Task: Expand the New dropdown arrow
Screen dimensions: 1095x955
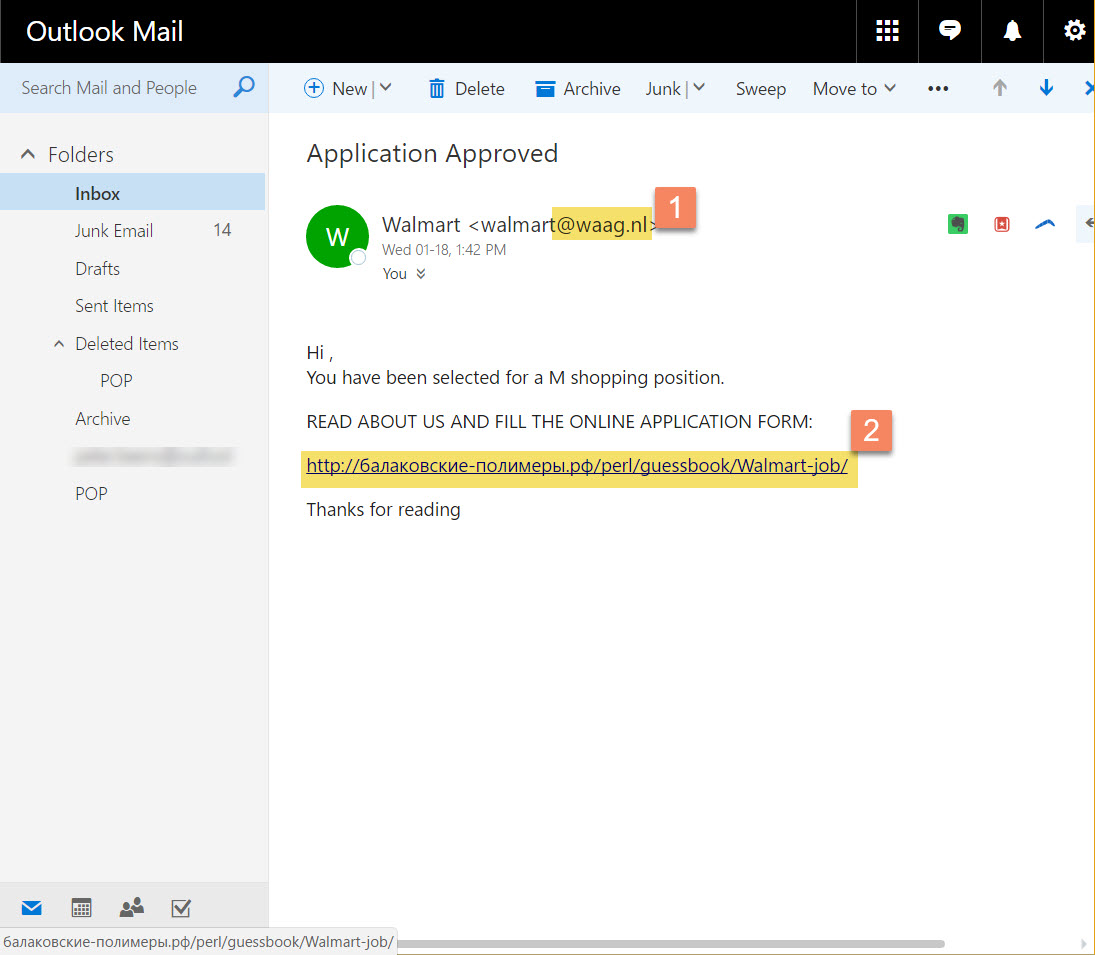Action: coord(386,88)
